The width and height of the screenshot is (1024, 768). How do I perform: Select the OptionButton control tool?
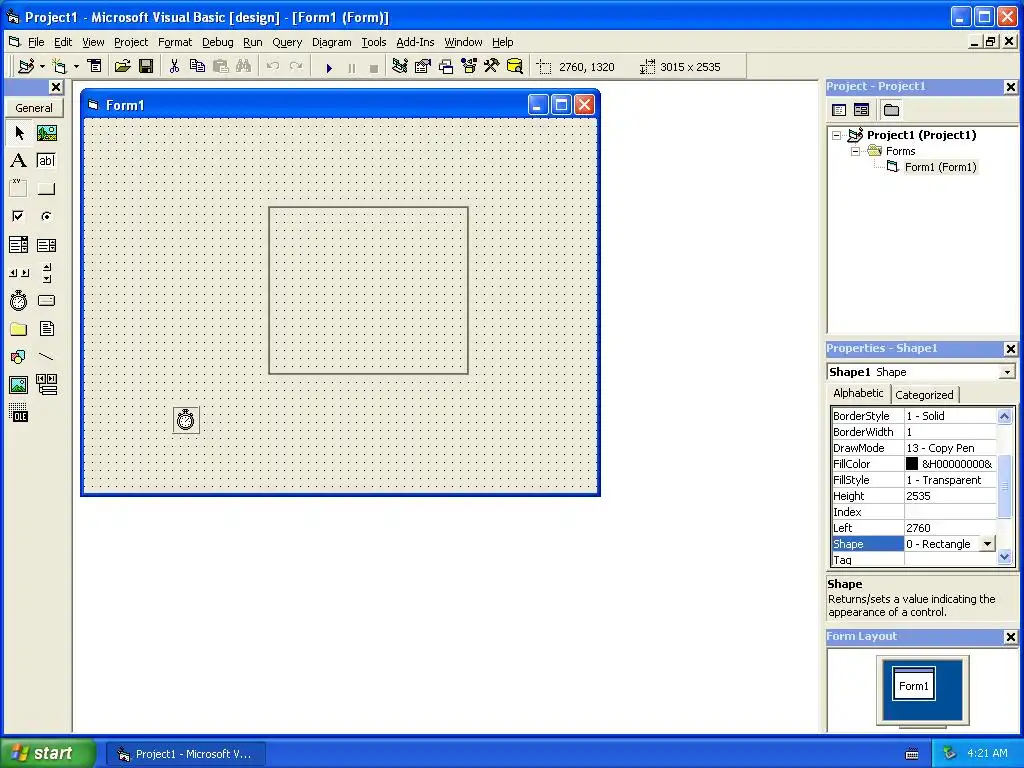point(46,216)
